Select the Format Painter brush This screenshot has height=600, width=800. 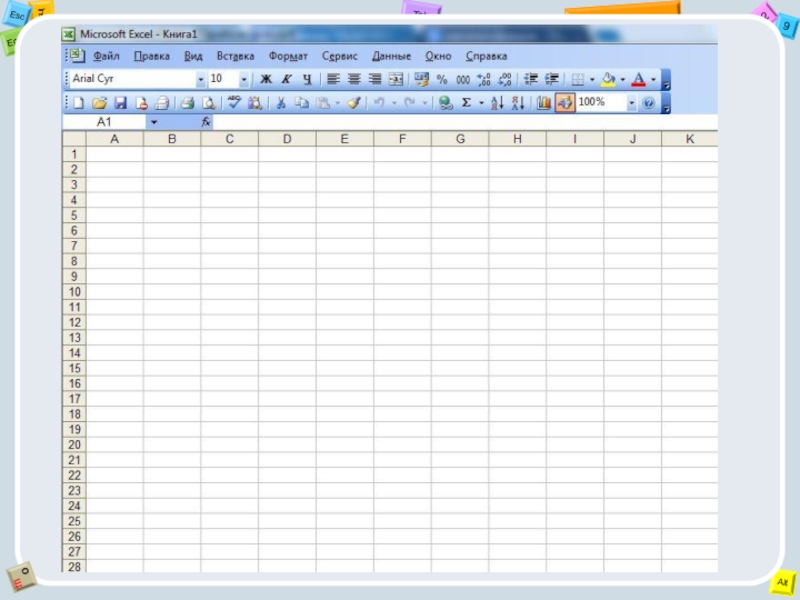click(x=353, y=103)
